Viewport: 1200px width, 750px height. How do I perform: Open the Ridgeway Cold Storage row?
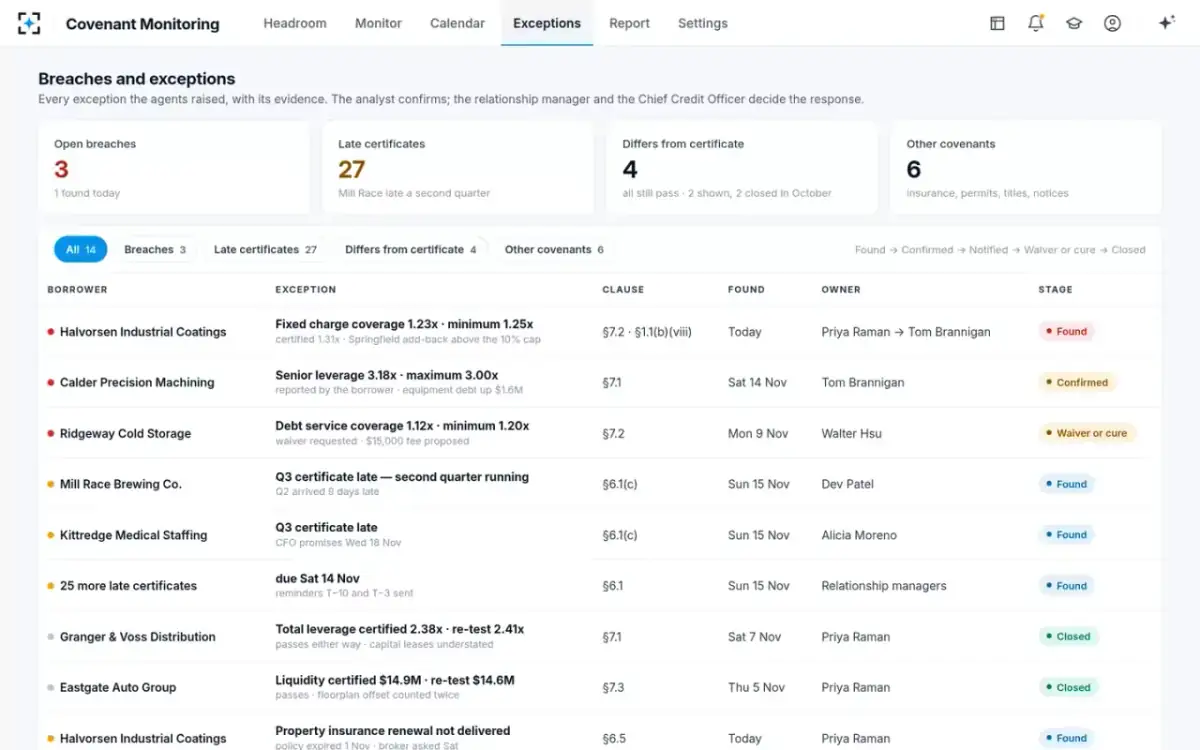point(600,433)
